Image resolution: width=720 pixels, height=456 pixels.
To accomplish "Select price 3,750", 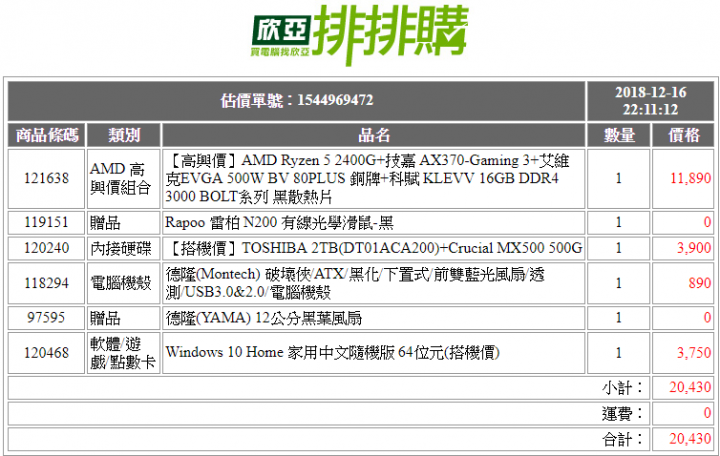I will [x=694, y=353].
